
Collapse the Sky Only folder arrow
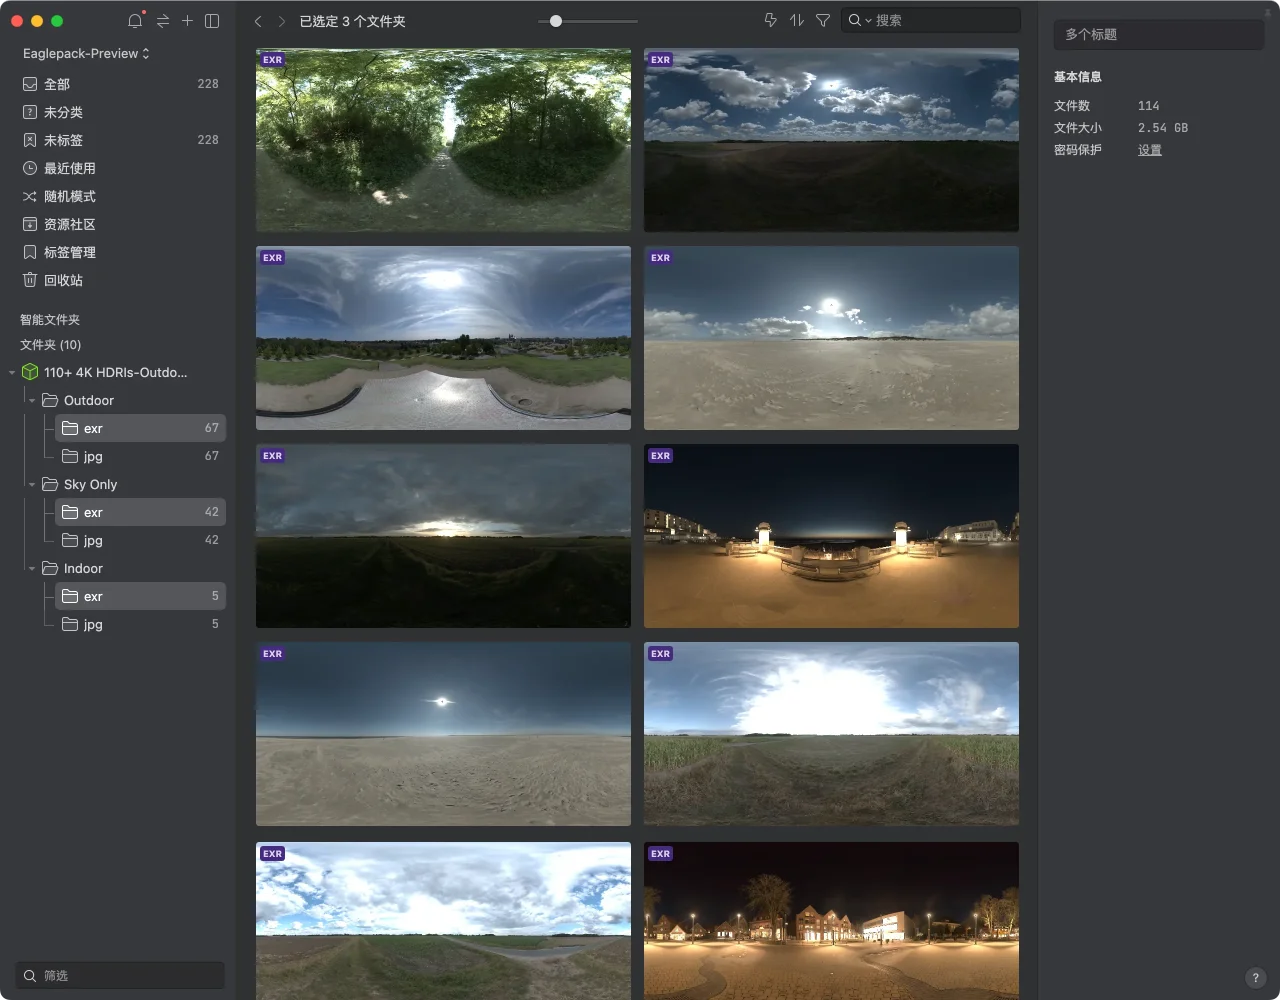coord(32,485)
